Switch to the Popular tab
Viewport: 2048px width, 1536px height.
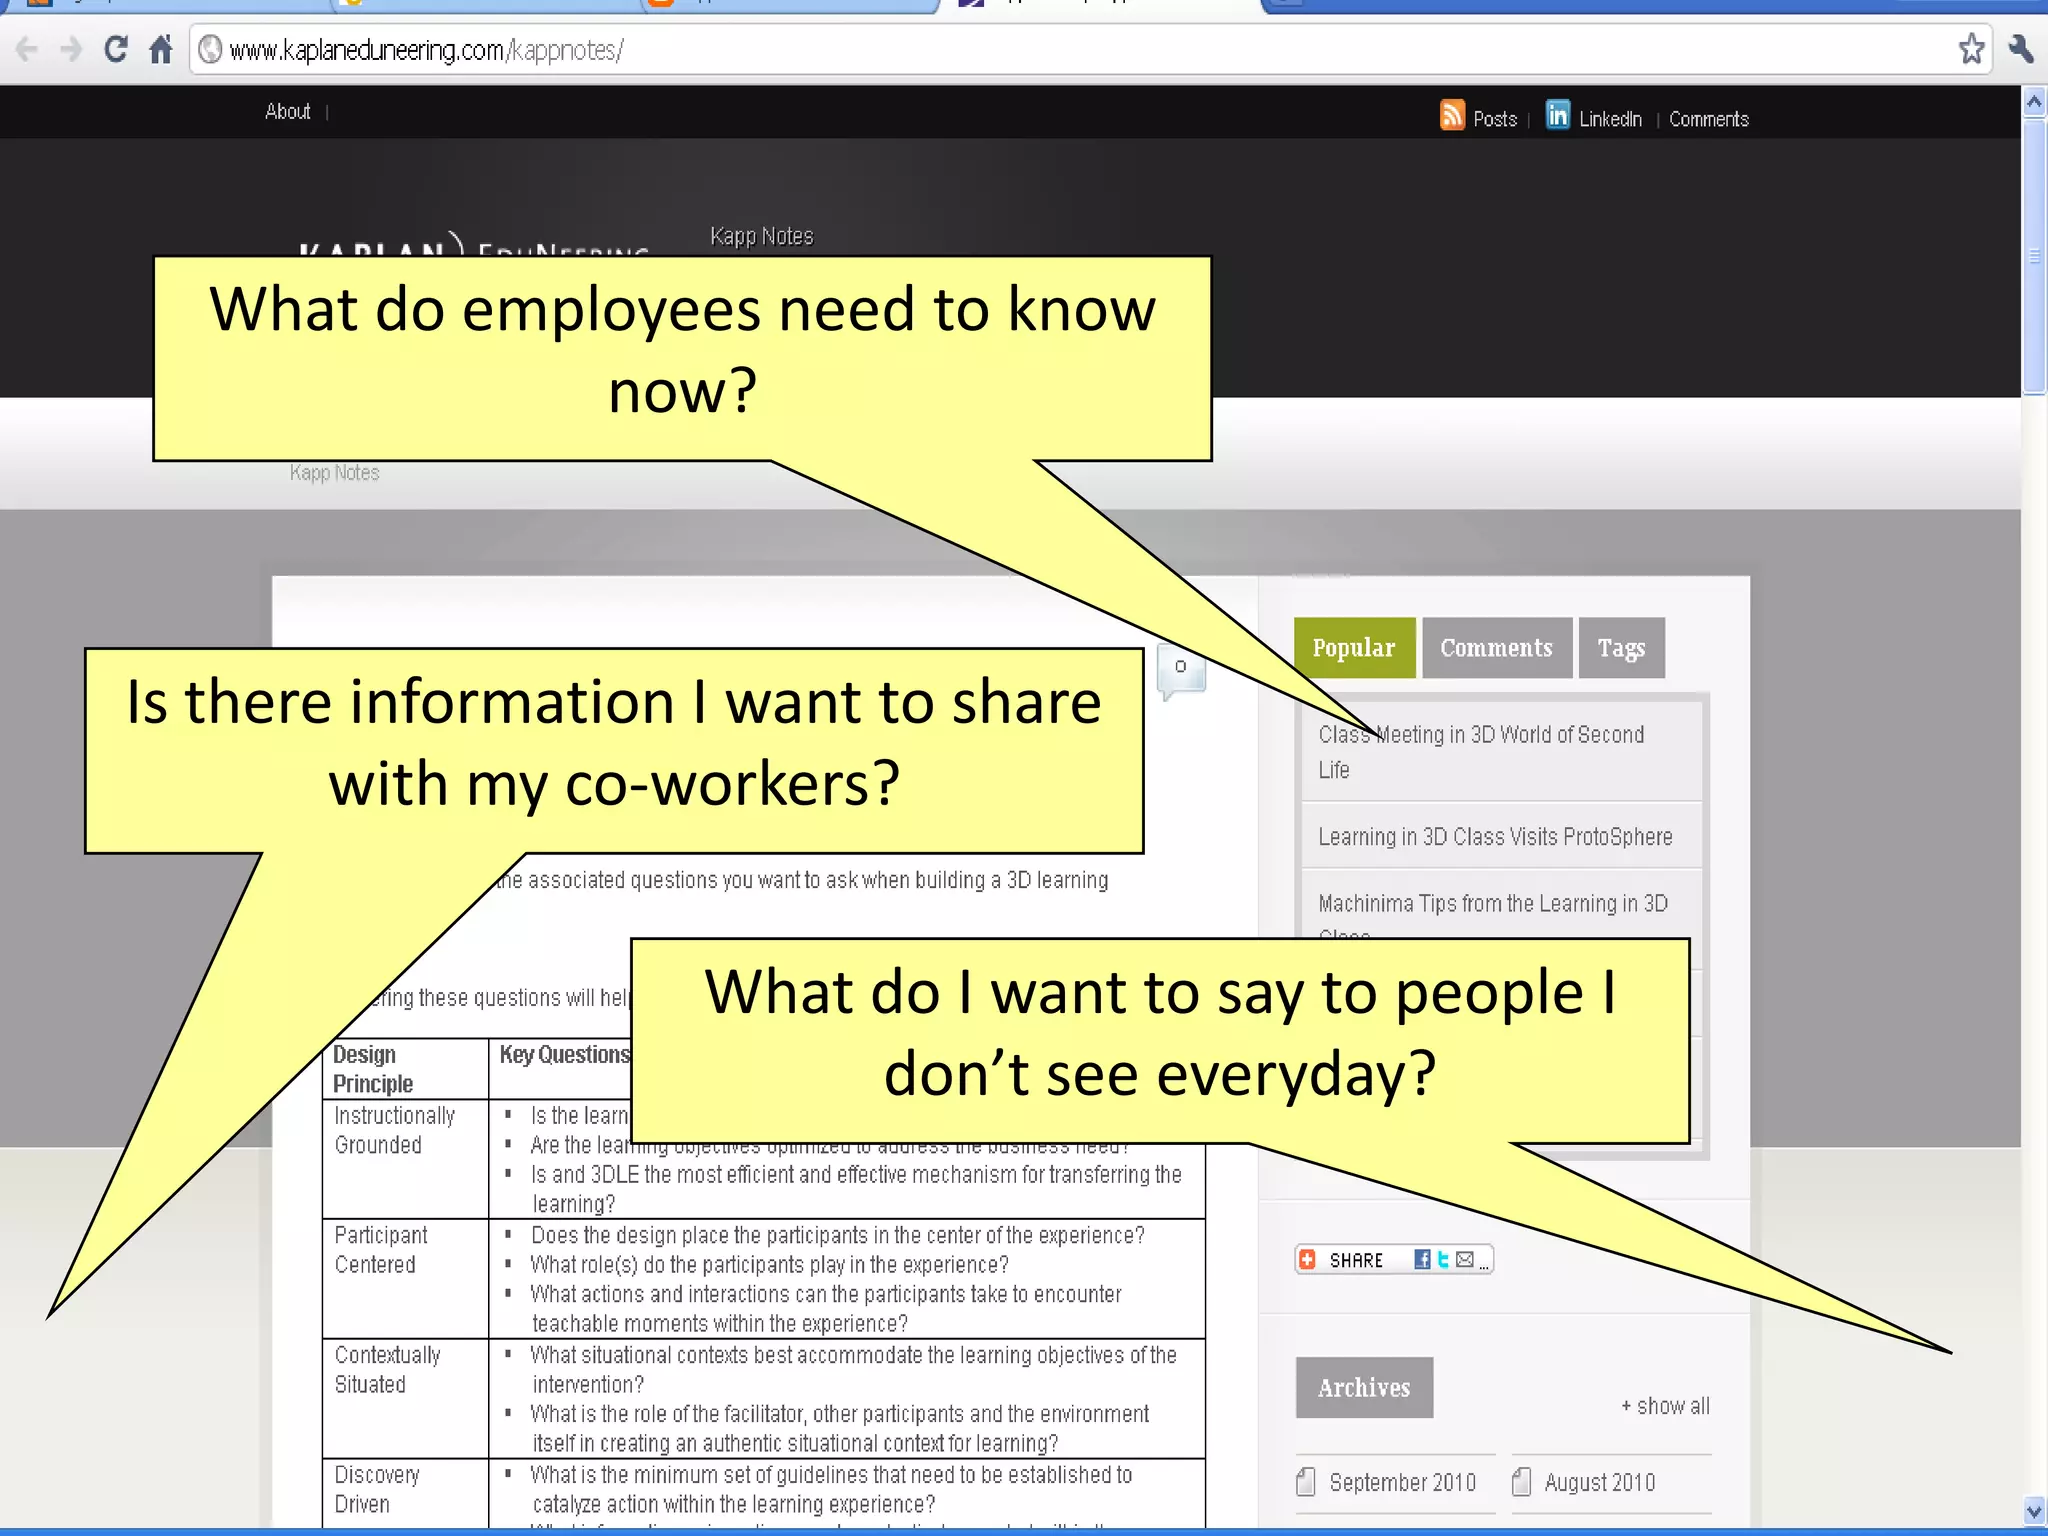(x=1354, y=648)
